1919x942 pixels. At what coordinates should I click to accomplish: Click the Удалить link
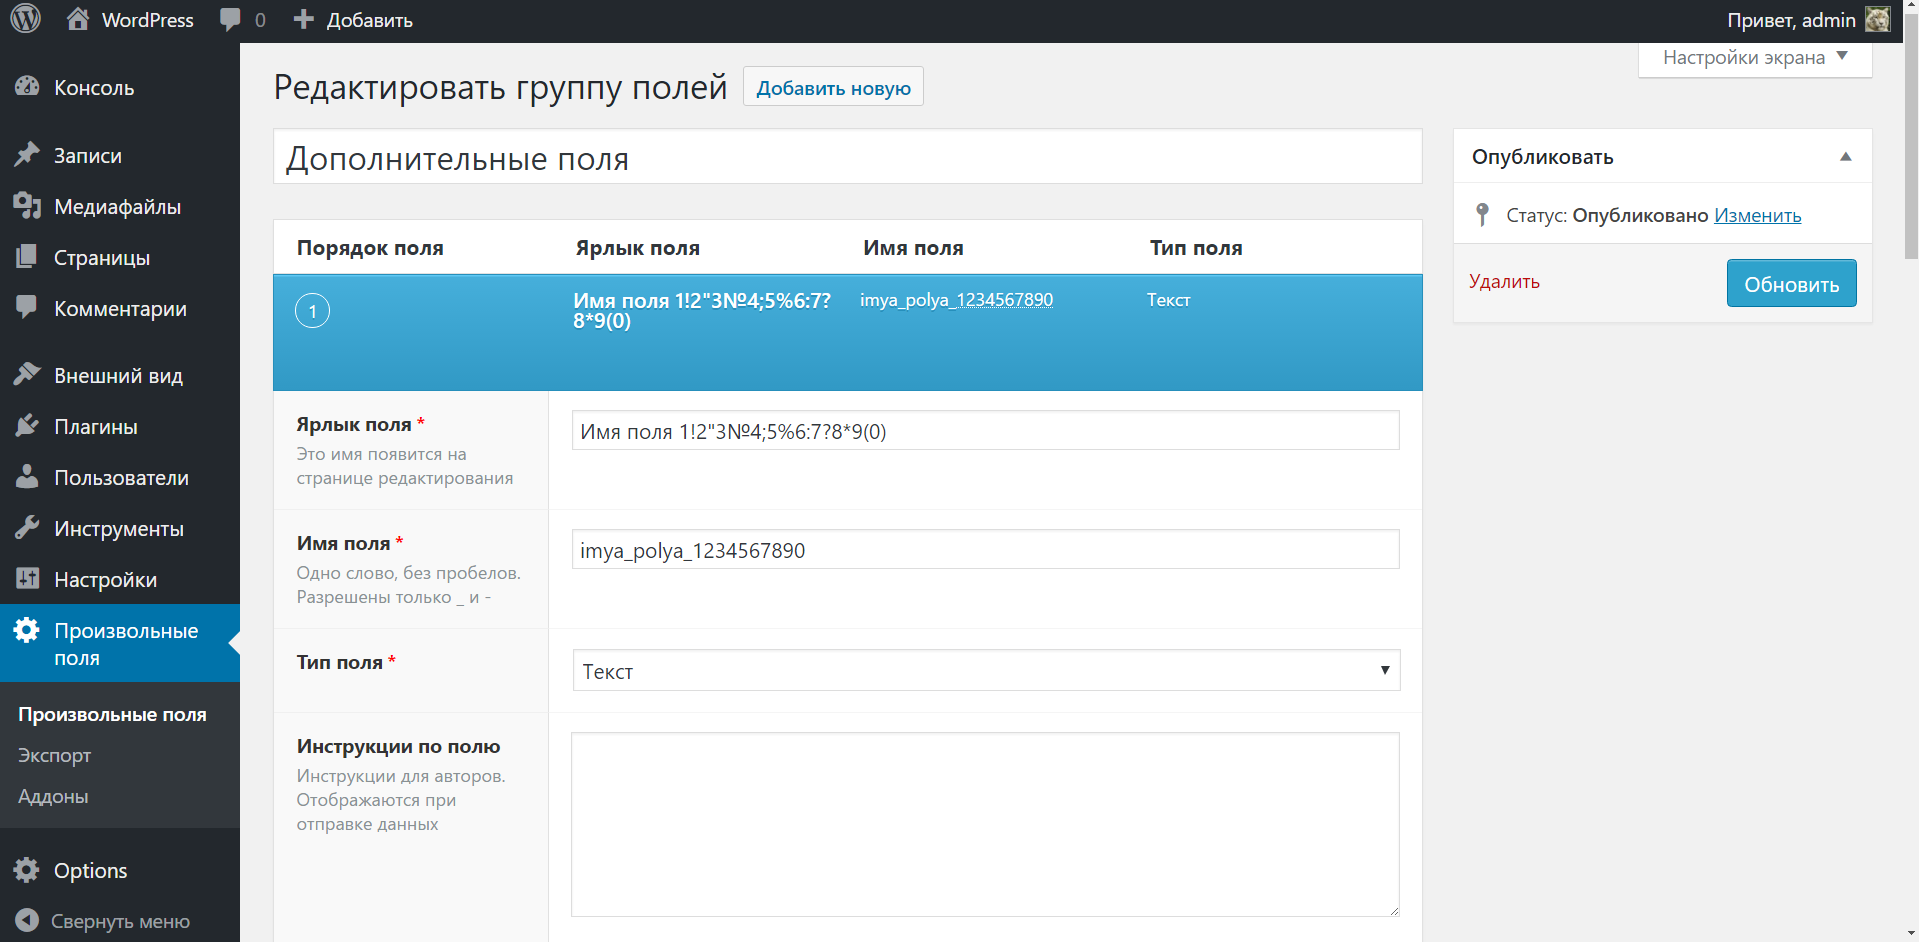tap(1503, 282)
